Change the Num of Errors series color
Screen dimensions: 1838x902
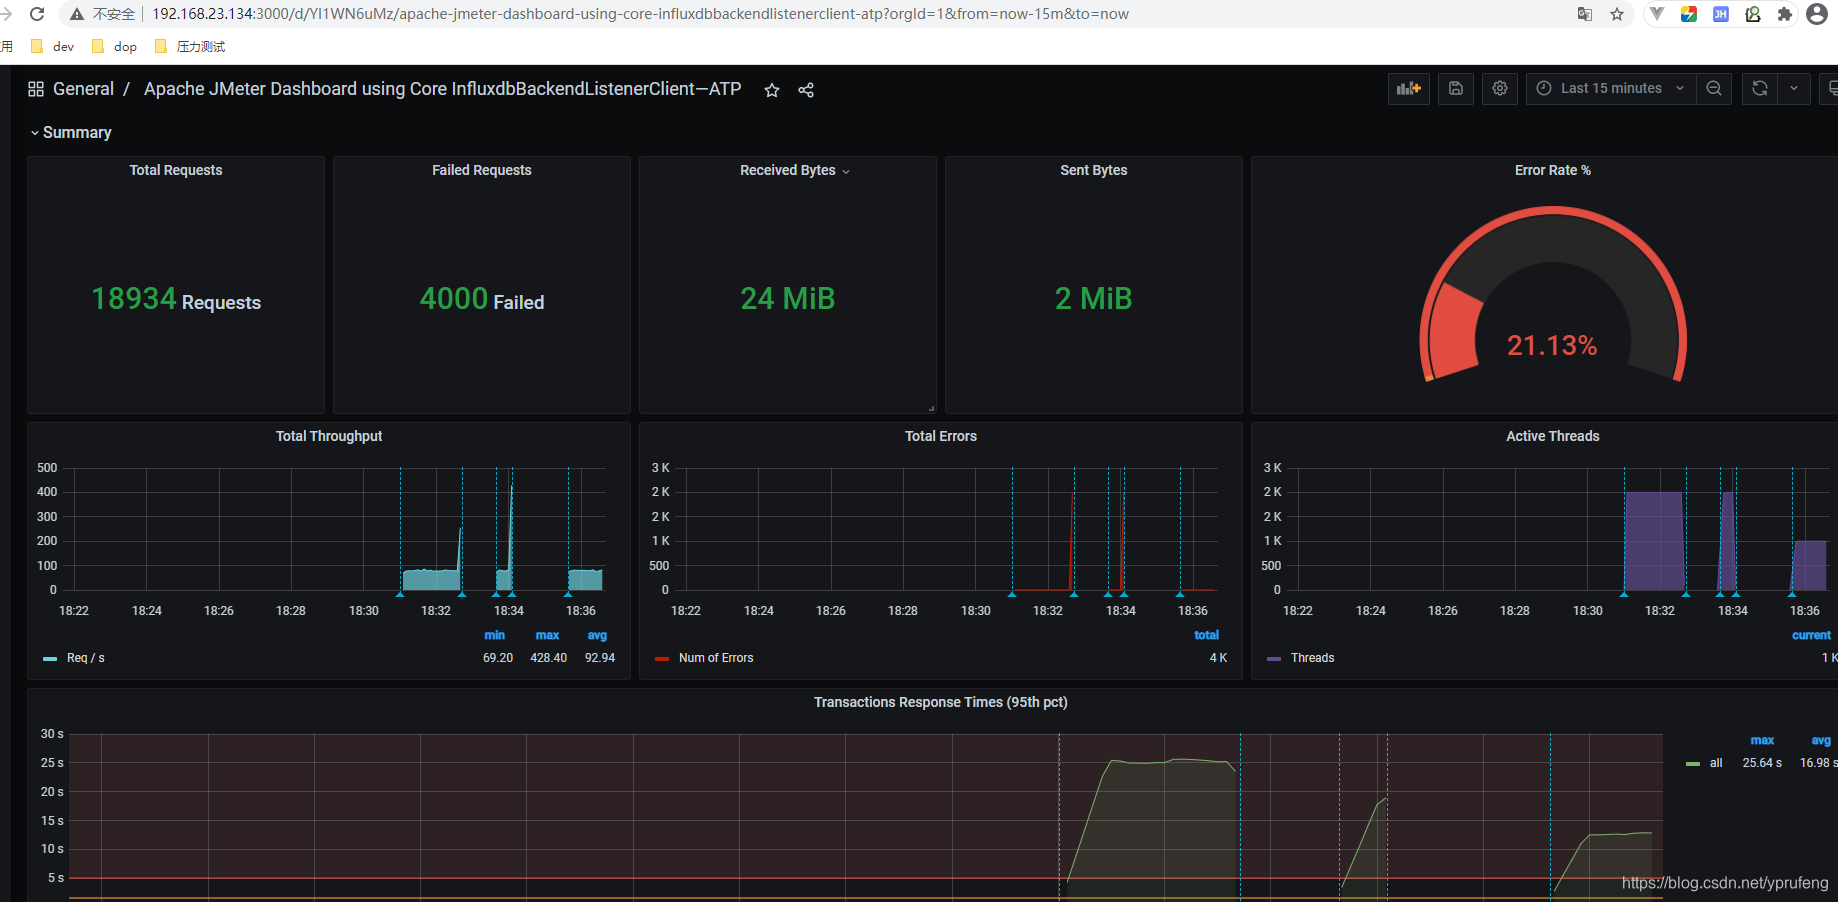662,659
